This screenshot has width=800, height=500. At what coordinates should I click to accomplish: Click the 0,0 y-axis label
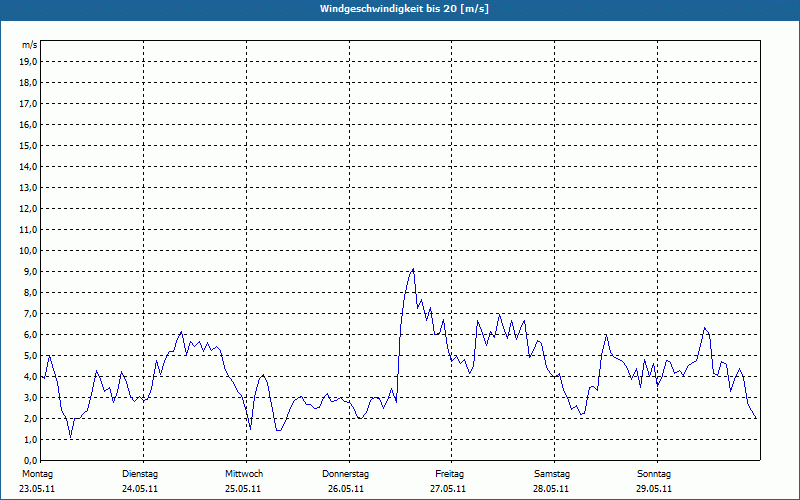pos(30,460)
